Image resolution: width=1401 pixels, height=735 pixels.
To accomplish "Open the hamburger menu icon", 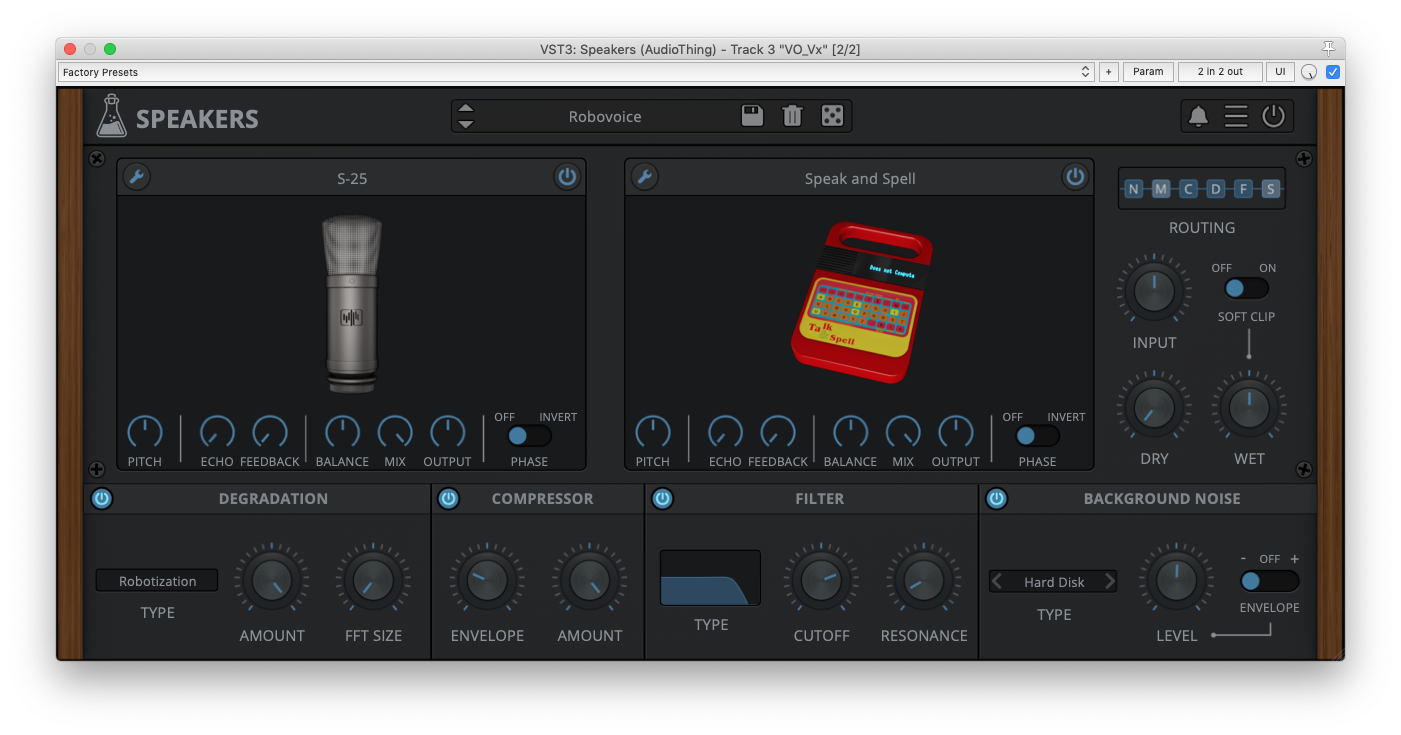I will [1236, 116].
